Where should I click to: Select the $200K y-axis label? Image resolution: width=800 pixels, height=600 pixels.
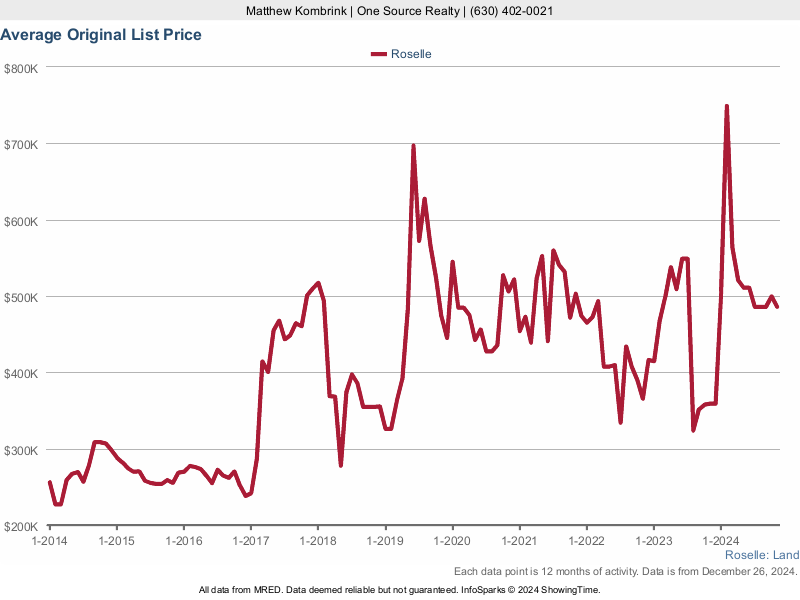(x=21, y=526)
